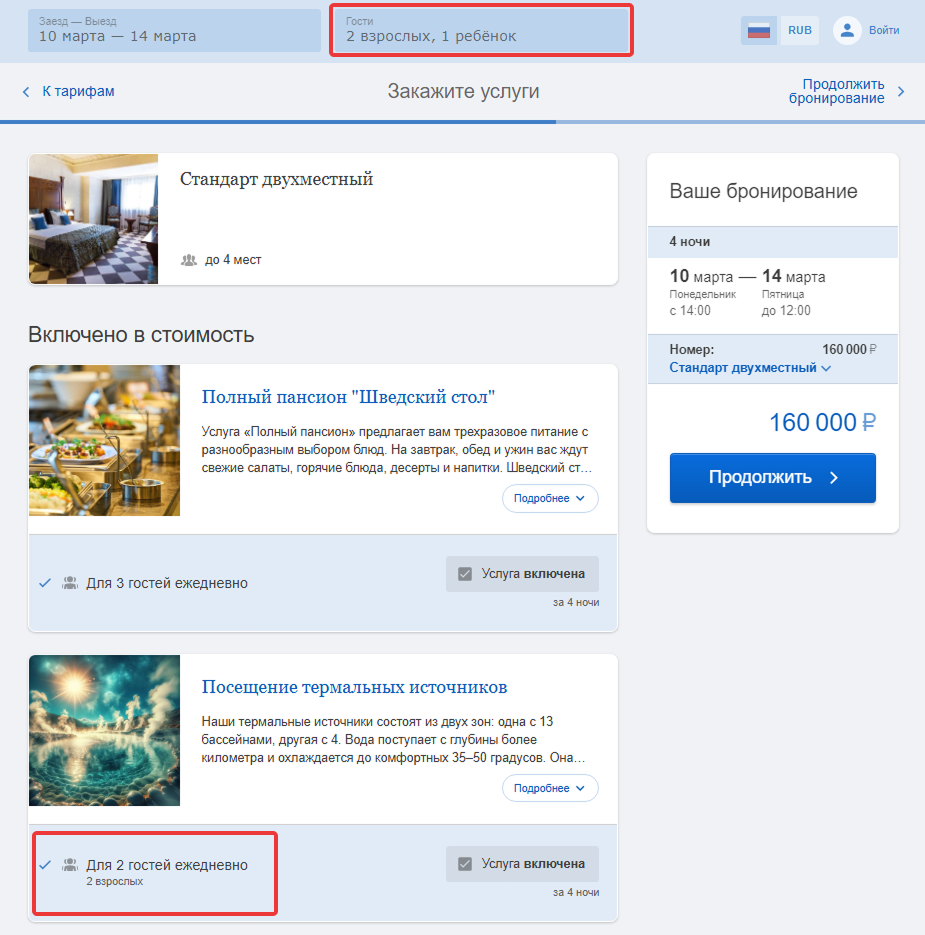Screen dimensions: 925x935
Task: Open the Стандарт двухместный room photo
Action: click(94, 219)
